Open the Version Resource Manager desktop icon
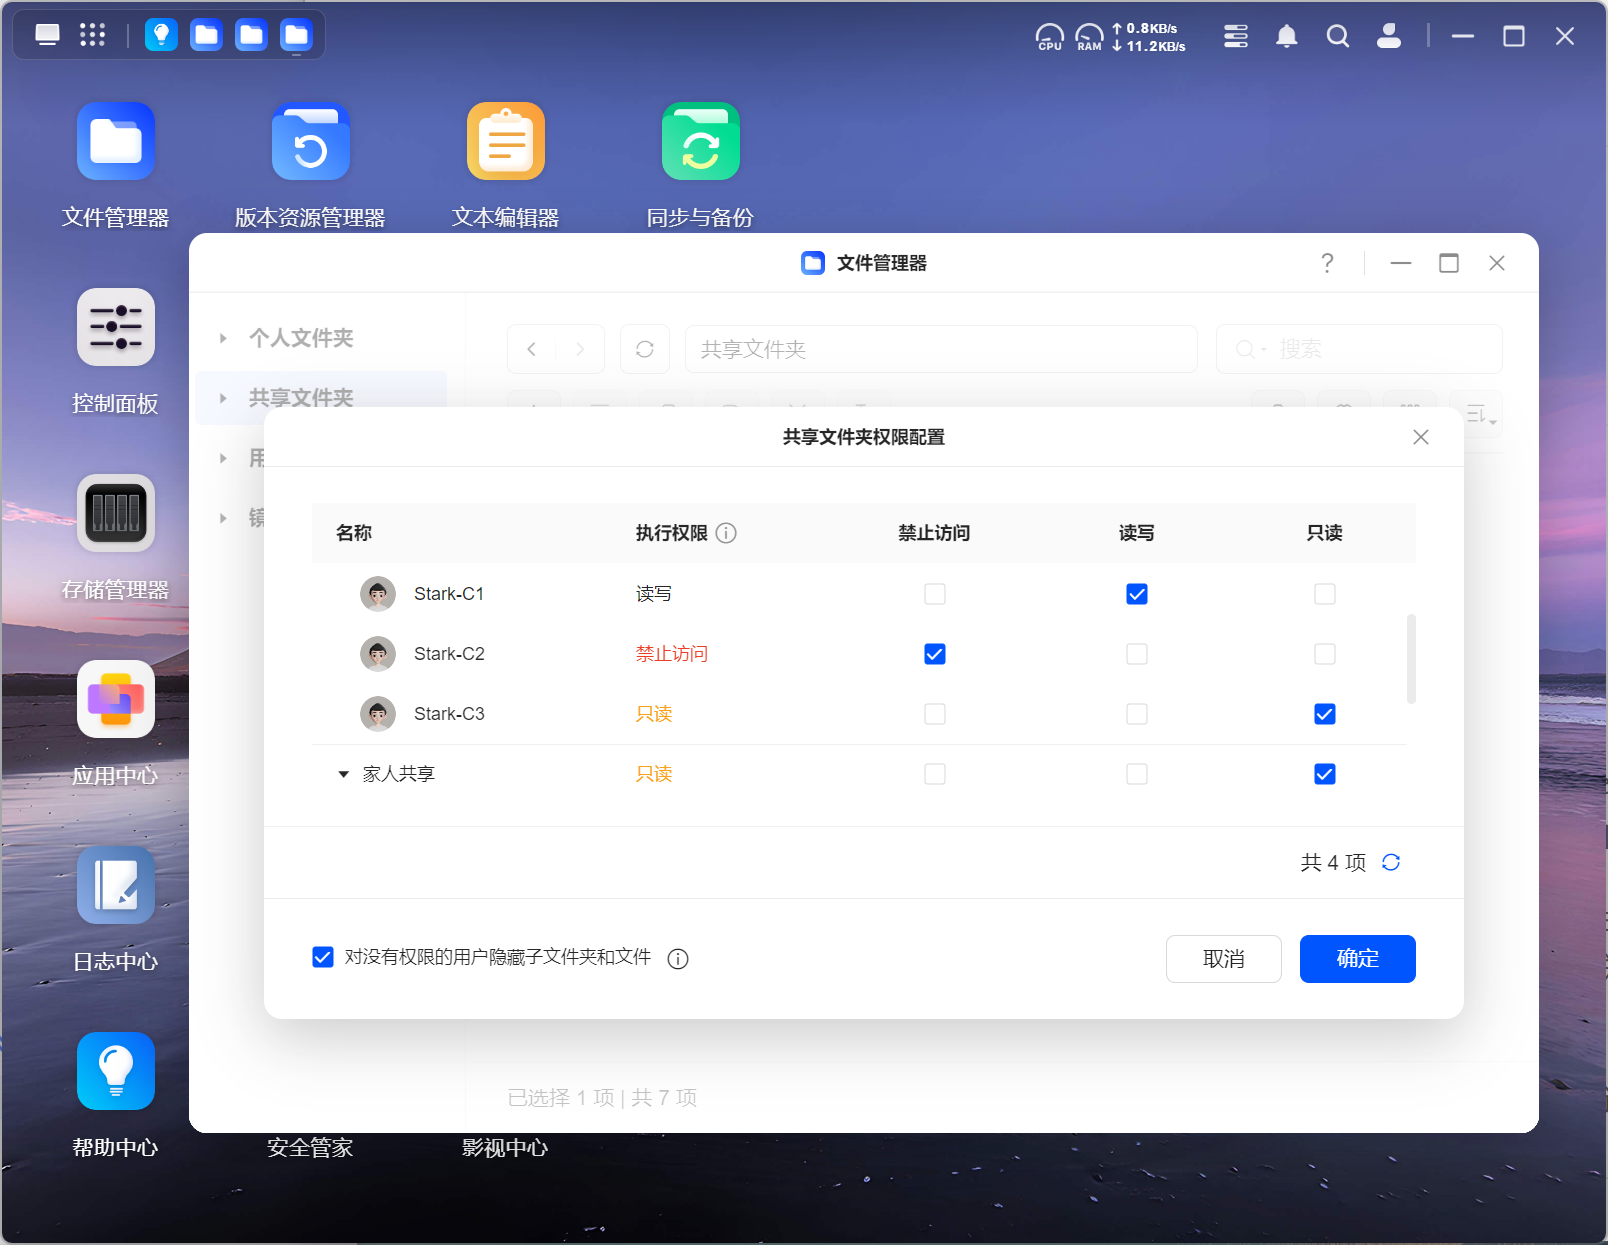Image resolution: width=1608 pixels, height=1245 pixels. coord(310,141)
